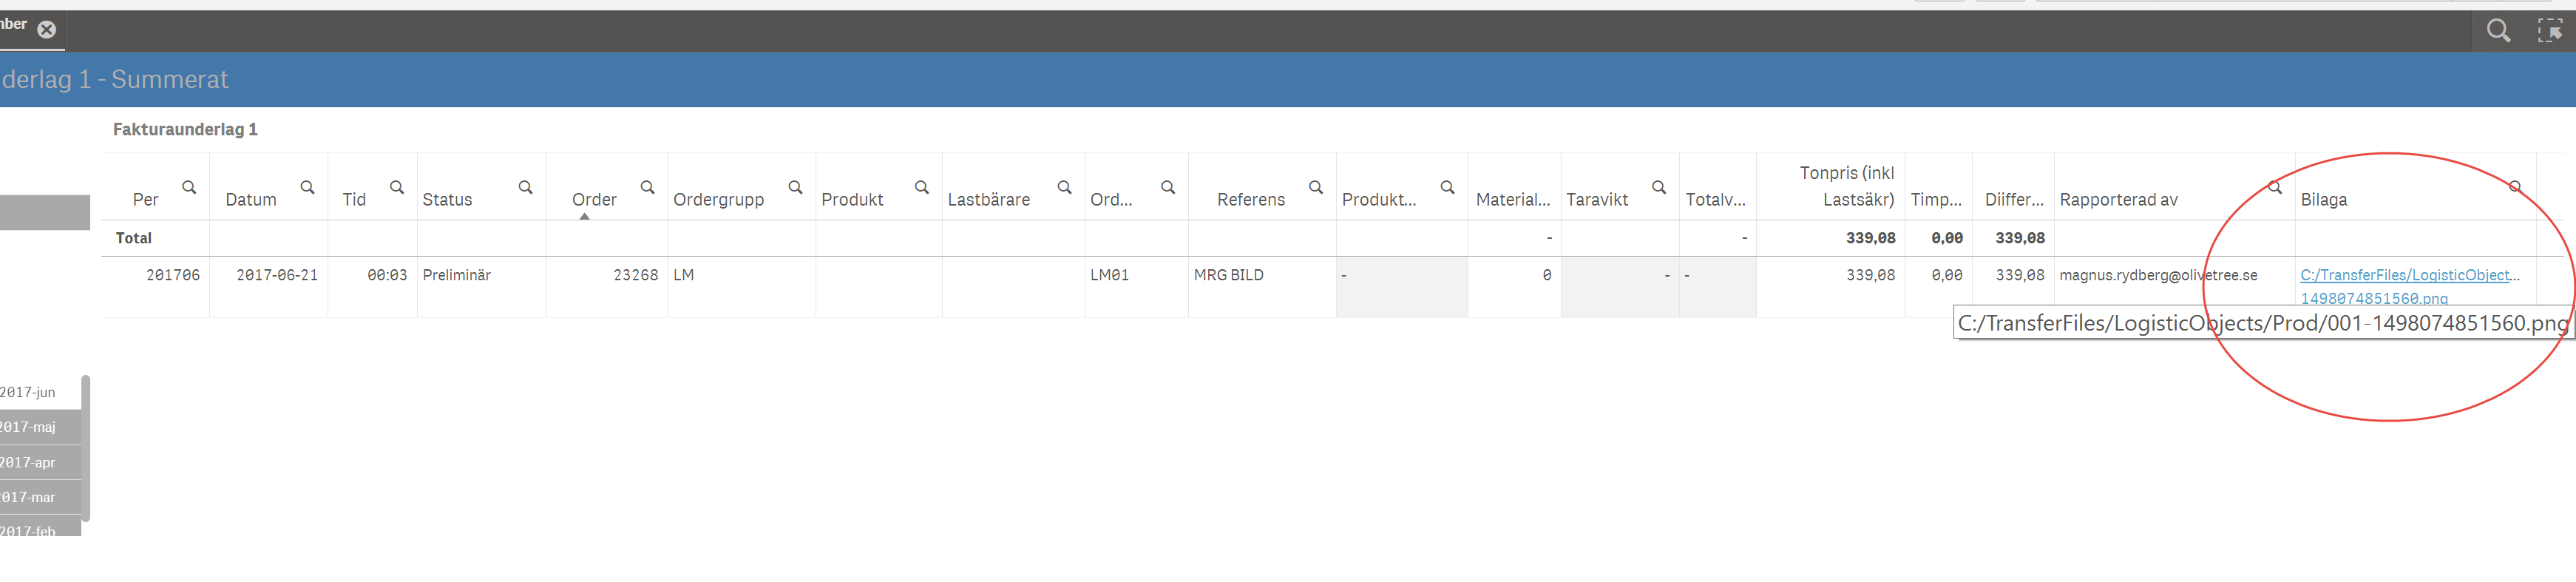This screenshot has height=582, width=2576.
Task: Click the search icon in Ord... column header
Action: pos(1168,187)
